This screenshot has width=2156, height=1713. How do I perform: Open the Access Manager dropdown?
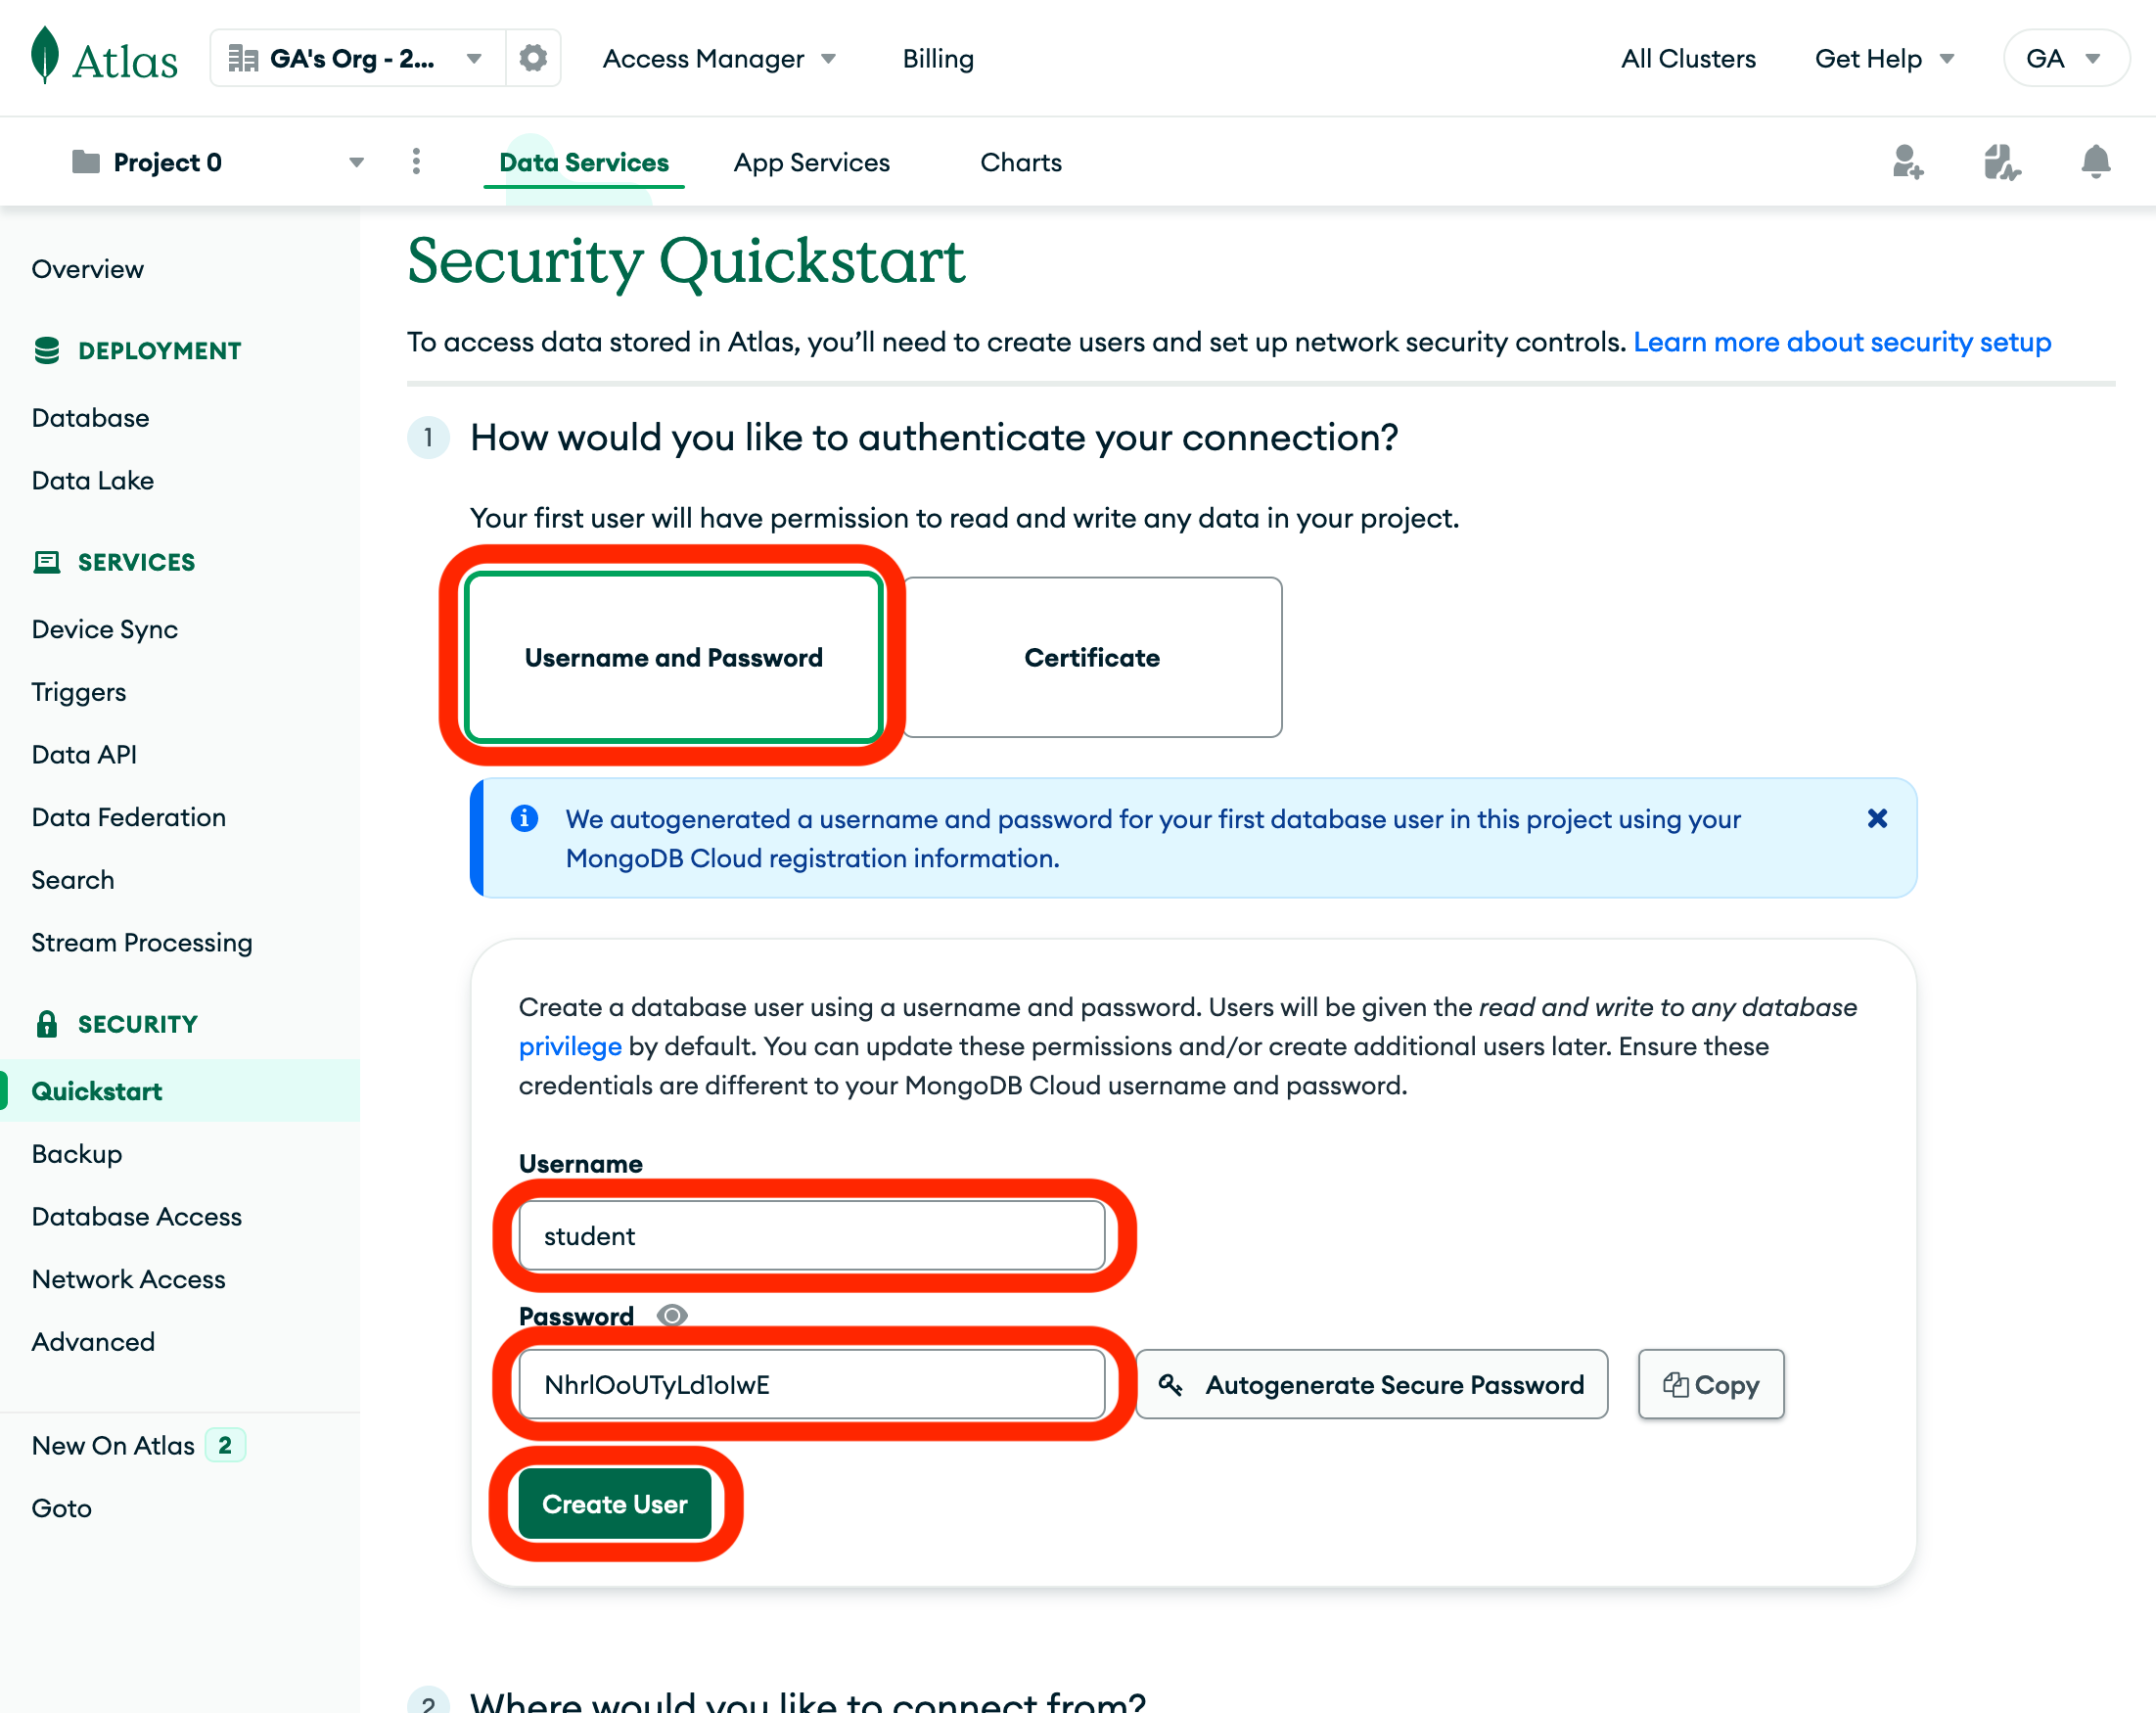click(718, 59)
